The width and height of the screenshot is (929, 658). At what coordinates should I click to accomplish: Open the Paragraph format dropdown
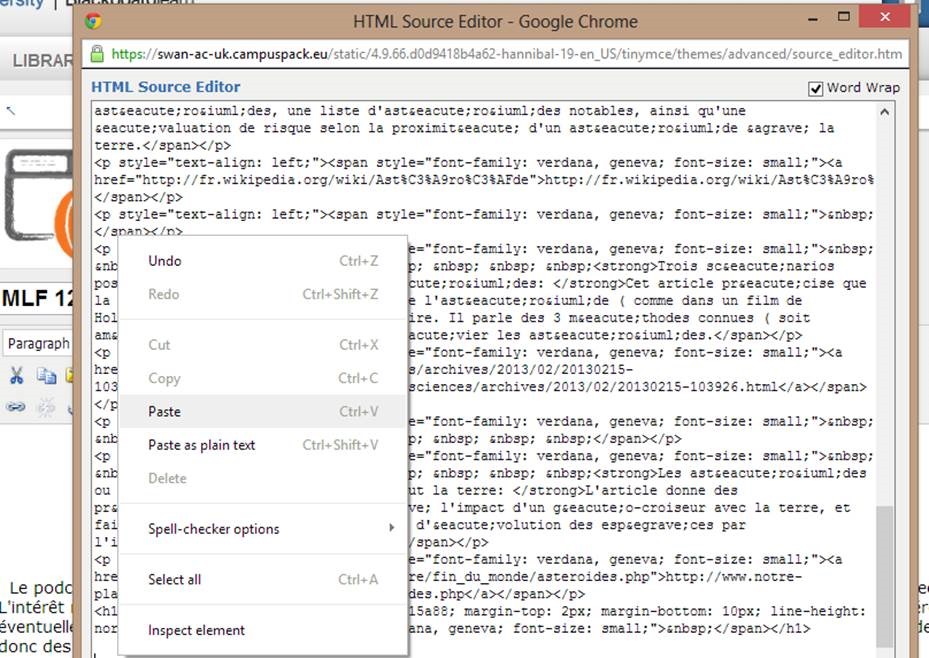click(40, 343)
